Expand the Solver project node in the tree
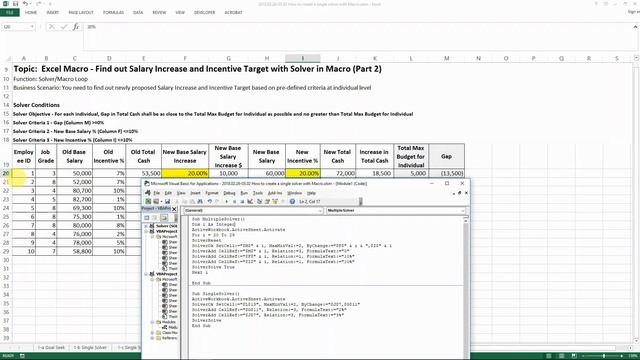 tap(146, 226)
